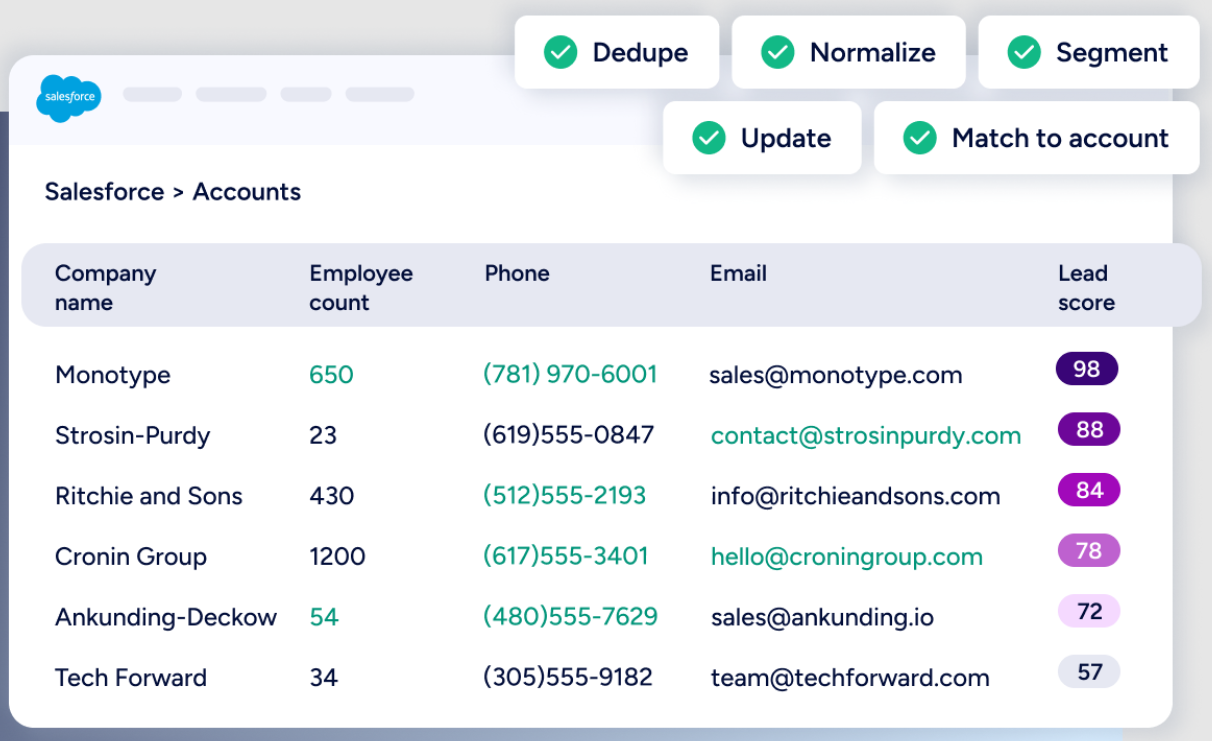Click the green checkmark beside Normalize
1212x741 pixels.
point(778,52)
